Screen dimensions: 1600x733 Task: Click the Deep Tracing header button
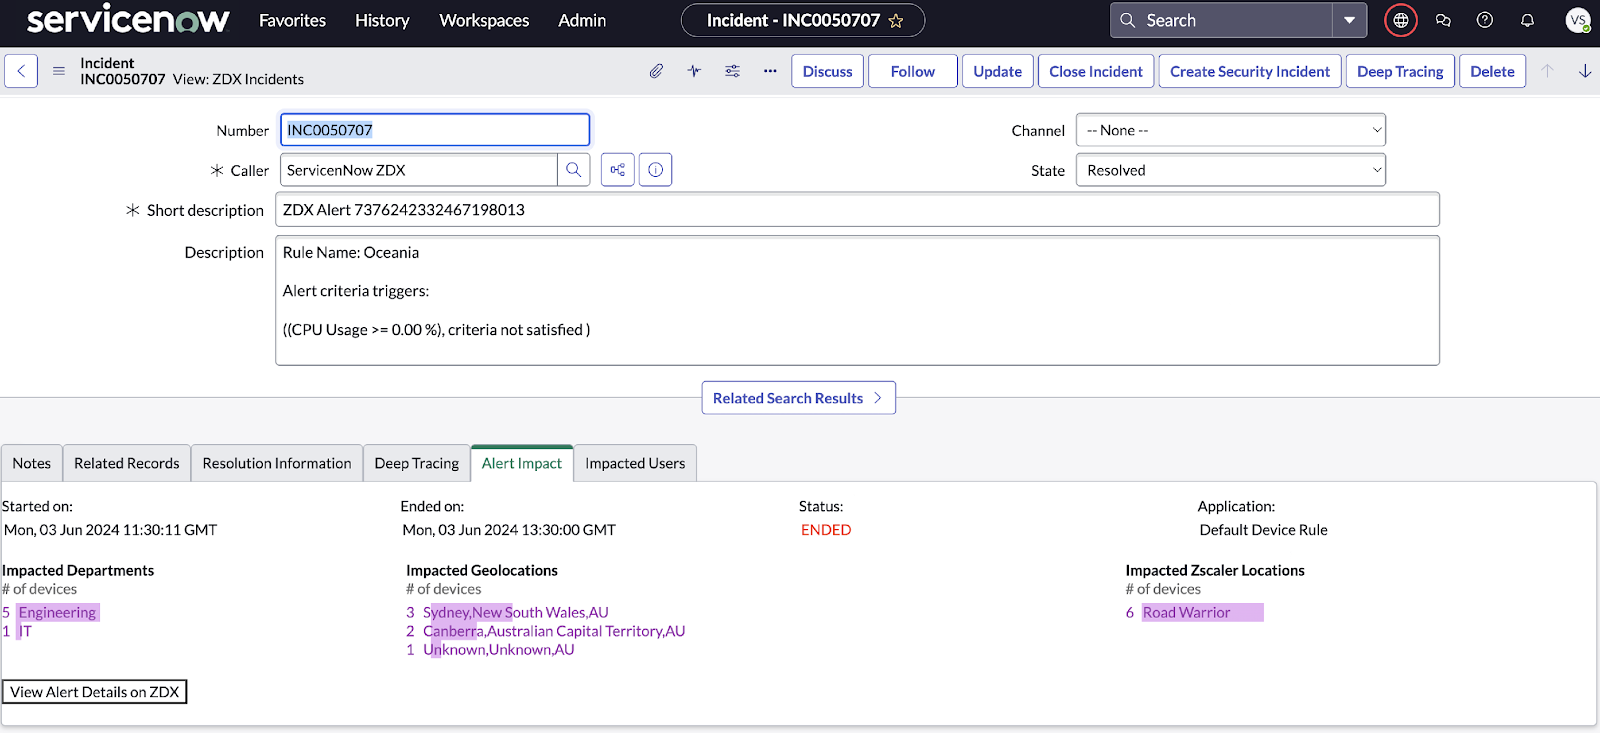1400,71
